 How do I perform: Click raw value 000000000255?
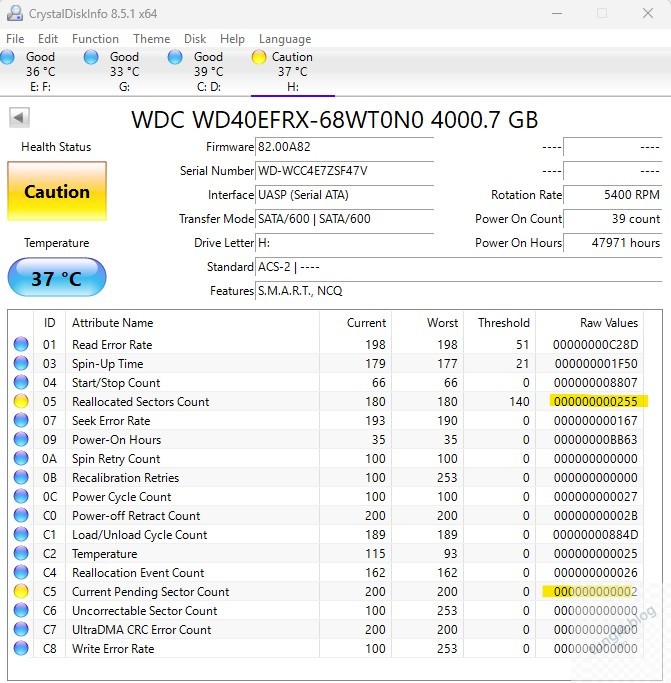(596, 402)
